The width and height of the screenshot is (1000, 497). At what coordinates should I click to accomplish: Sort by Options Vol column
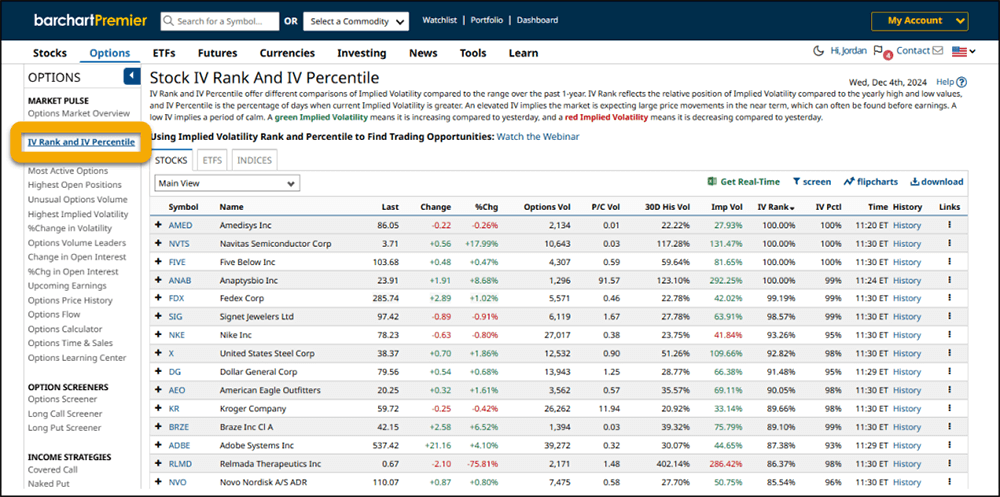[x=547, y=207]
